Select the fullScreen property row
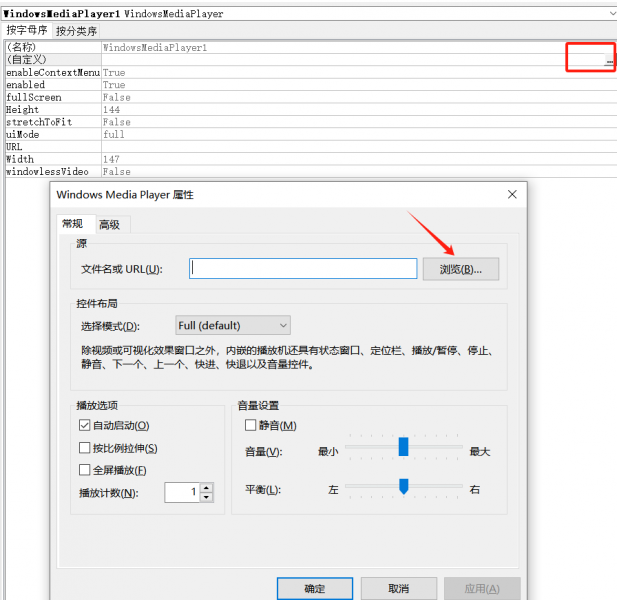617x600 pixels. (x=311, y=97)
